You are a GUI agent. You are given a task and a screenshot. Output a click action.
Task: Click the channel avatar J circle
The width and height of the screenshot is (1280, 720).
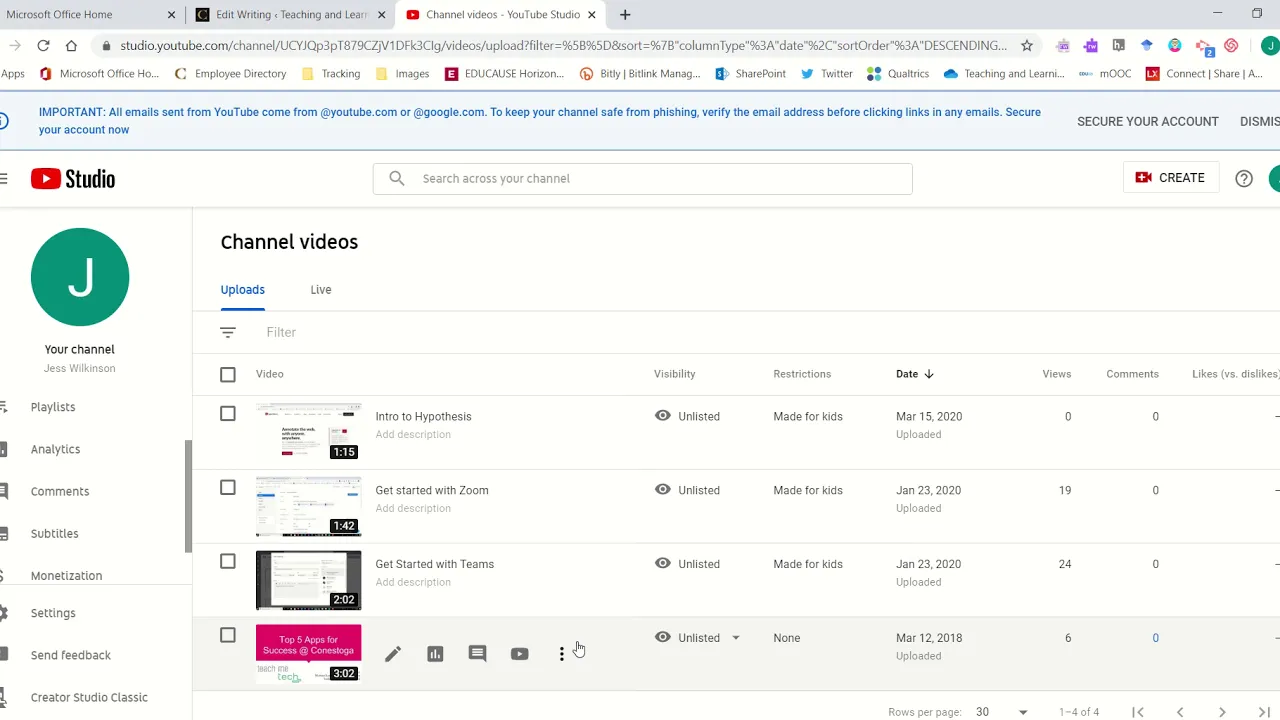(x=80, y=277)
